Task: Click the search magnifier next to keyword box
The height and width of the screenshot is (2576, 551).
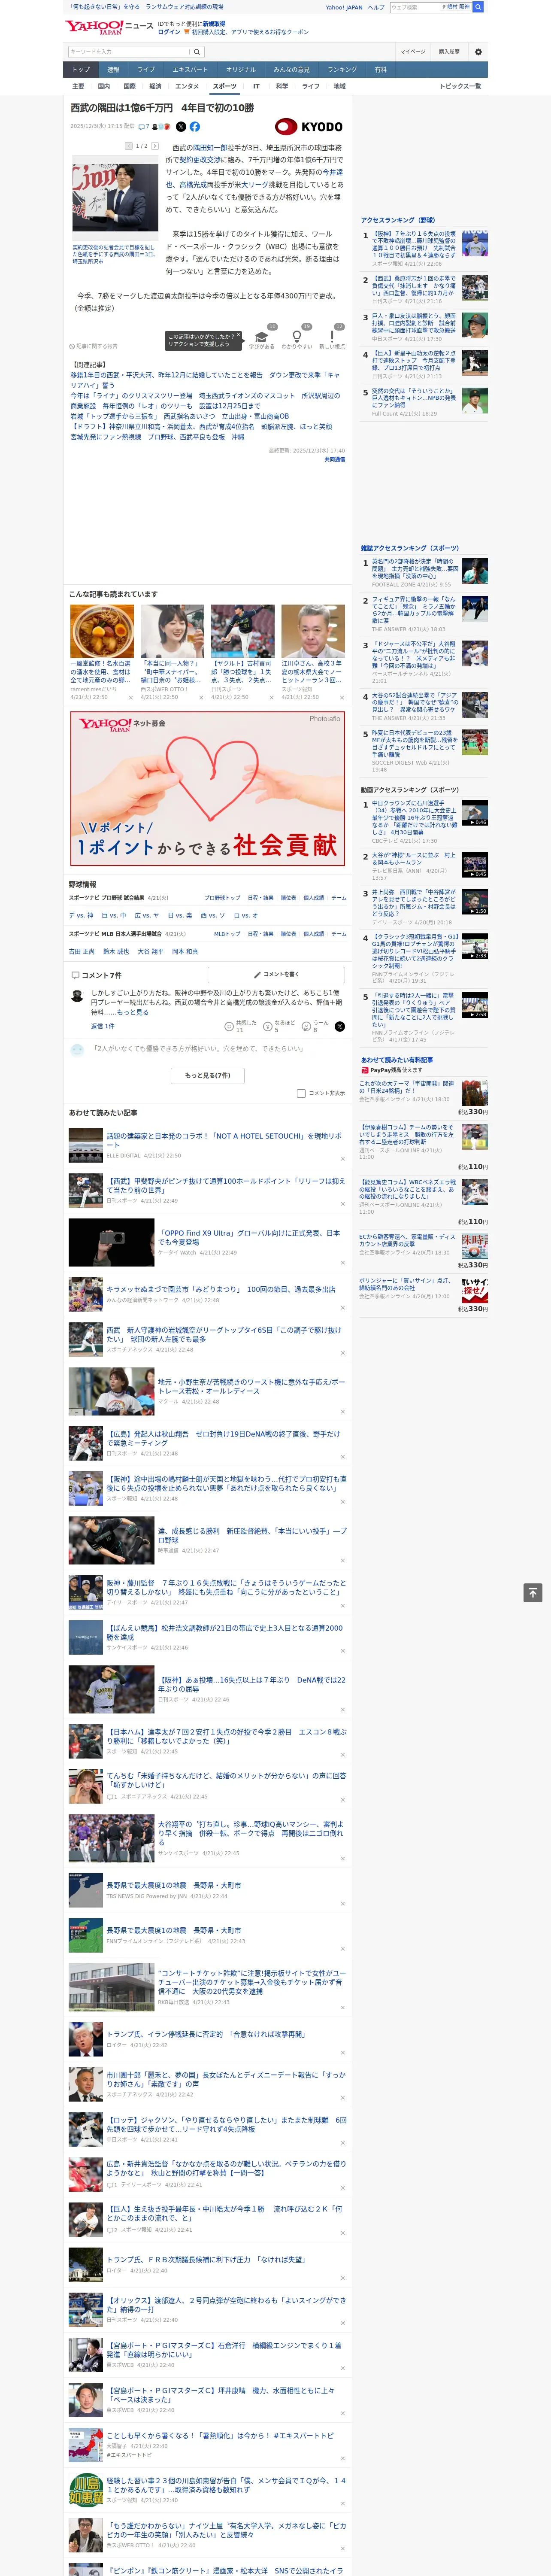Action: 197,52
